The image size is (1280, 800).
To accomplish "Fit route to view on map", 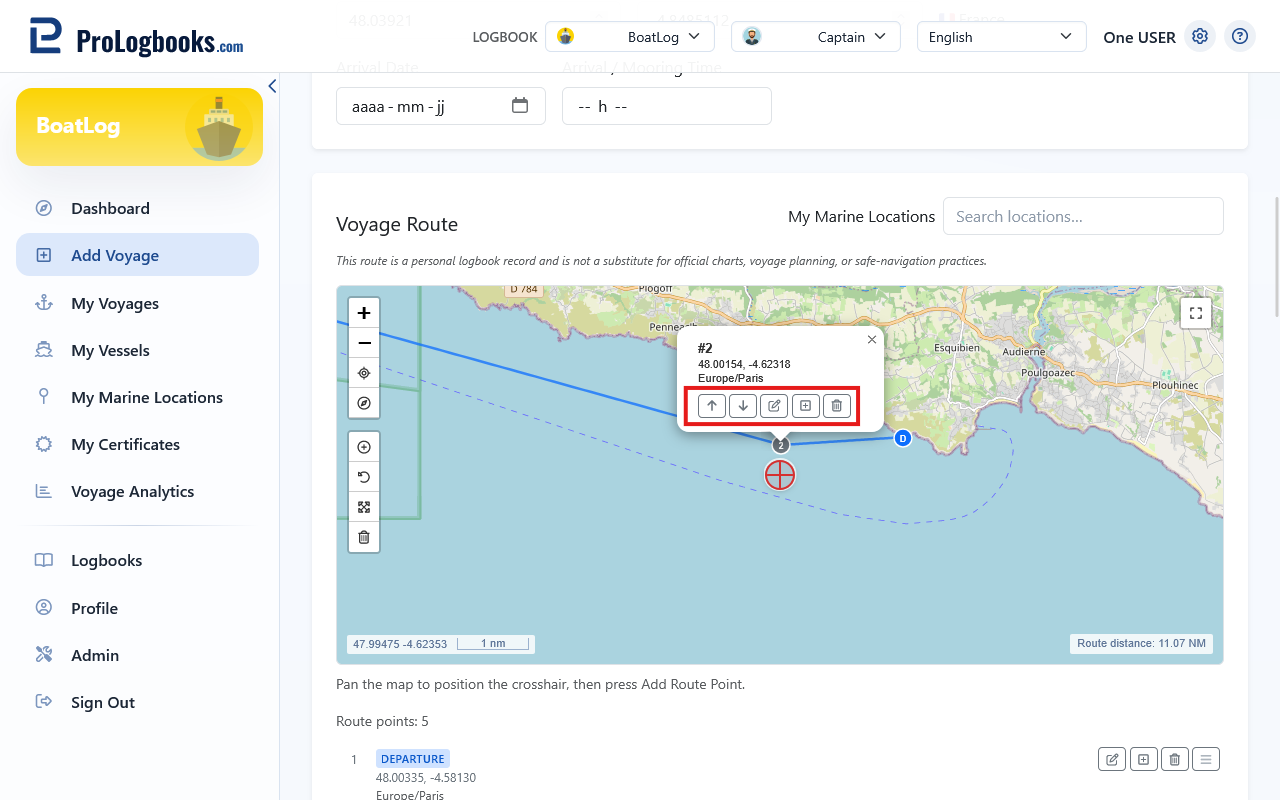I will (x=364, y=507).
